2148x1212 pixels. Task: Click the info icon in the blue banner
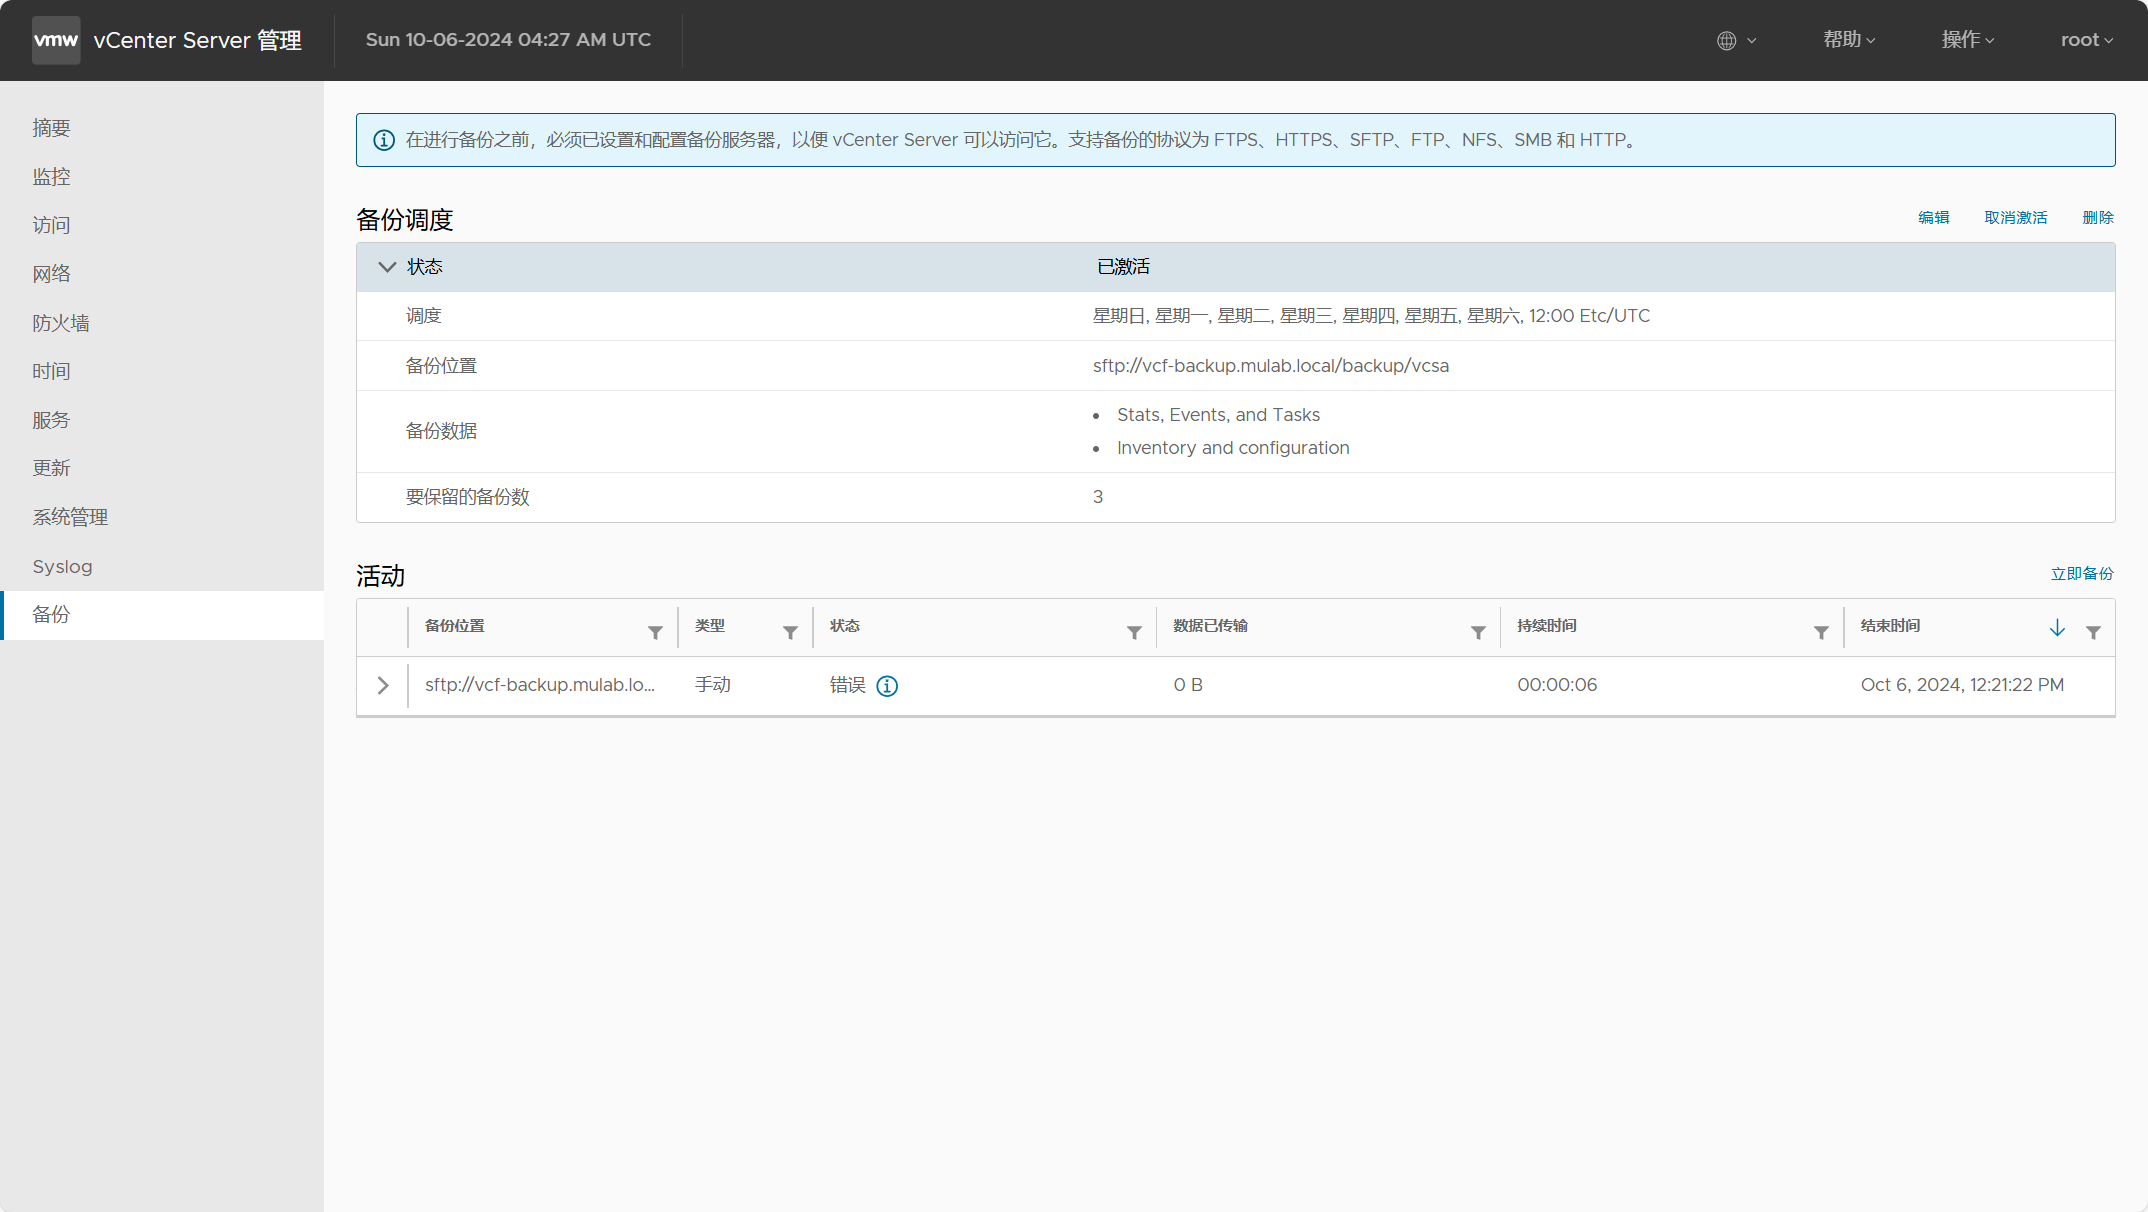pos(384,140)
